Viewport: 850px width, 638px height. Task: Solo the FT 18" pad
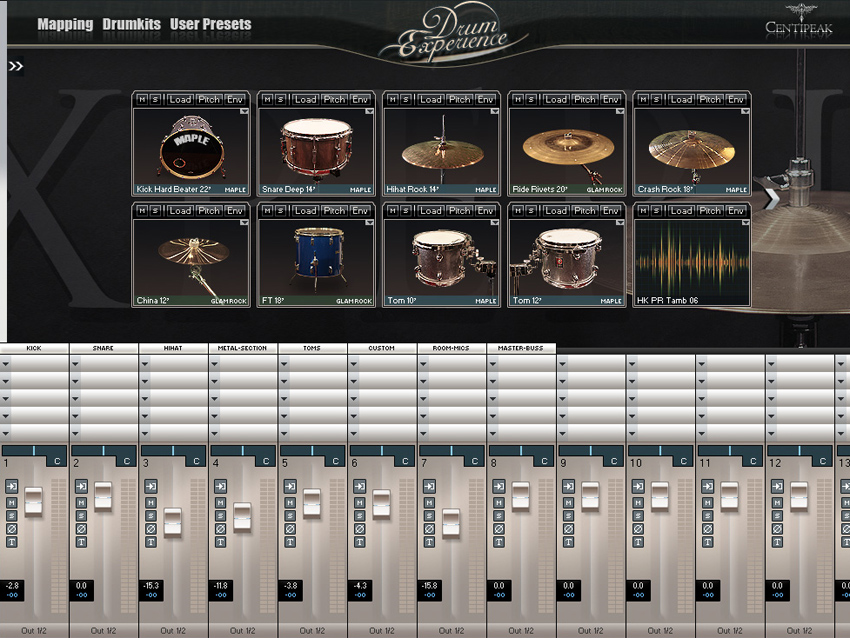coord(280,210)
